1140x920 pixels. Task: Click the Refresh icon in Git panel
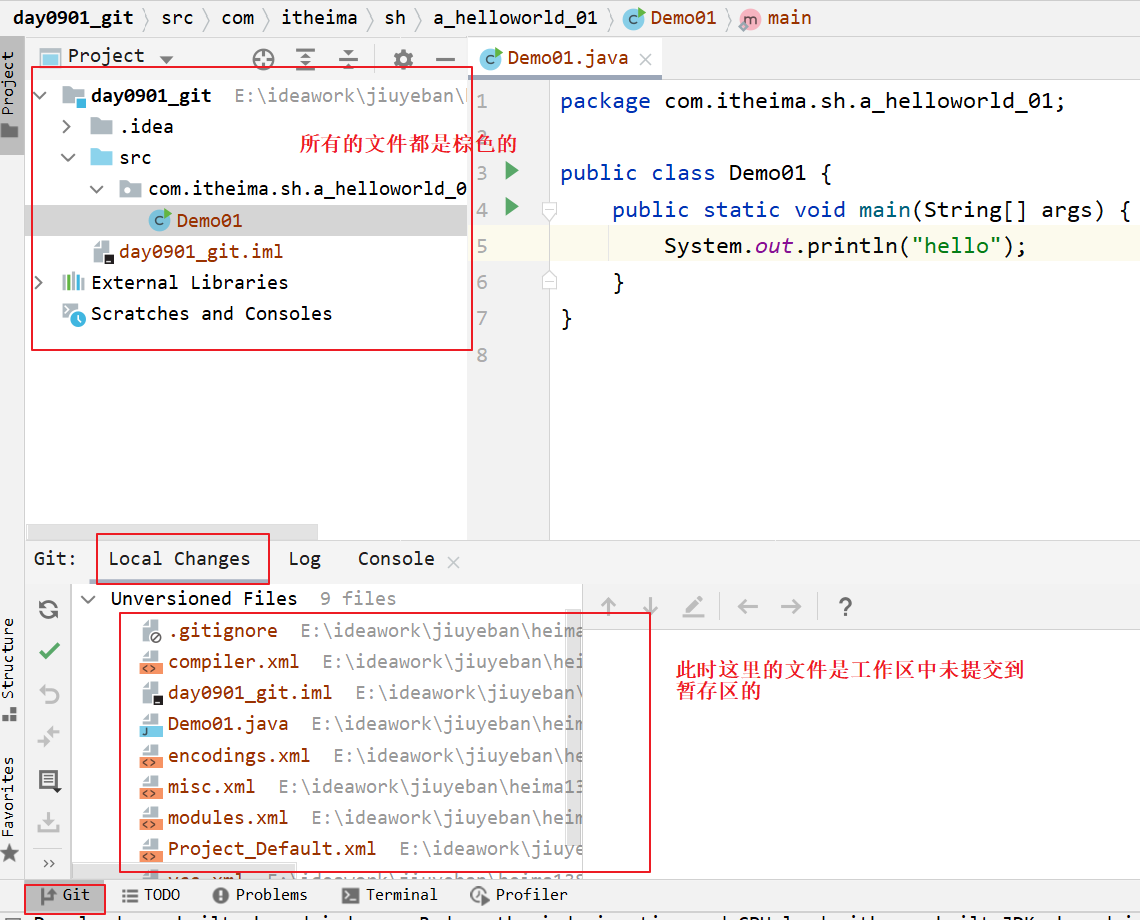pos(48,610)
